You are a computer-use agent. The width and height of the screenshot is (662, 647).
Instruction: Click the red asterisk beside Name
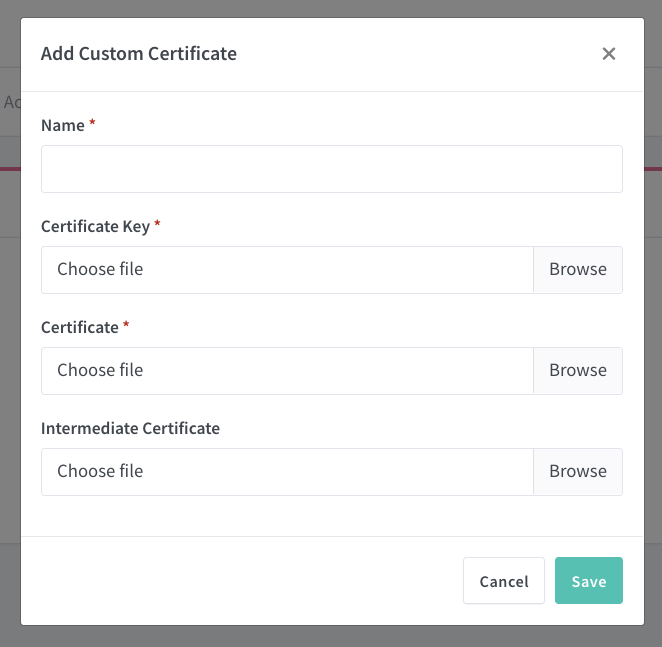point(92,124)
